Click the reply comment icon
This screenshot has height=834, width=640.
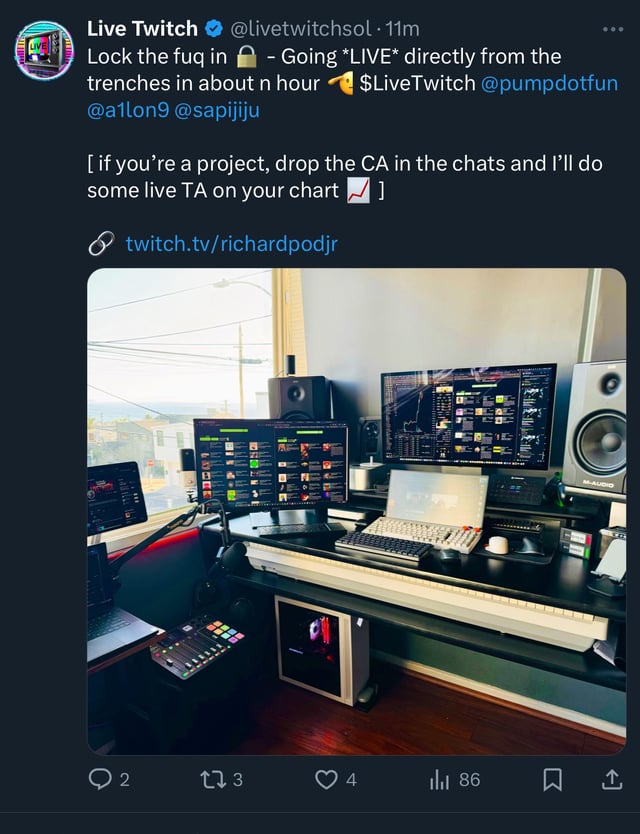(x=100, y=779)
